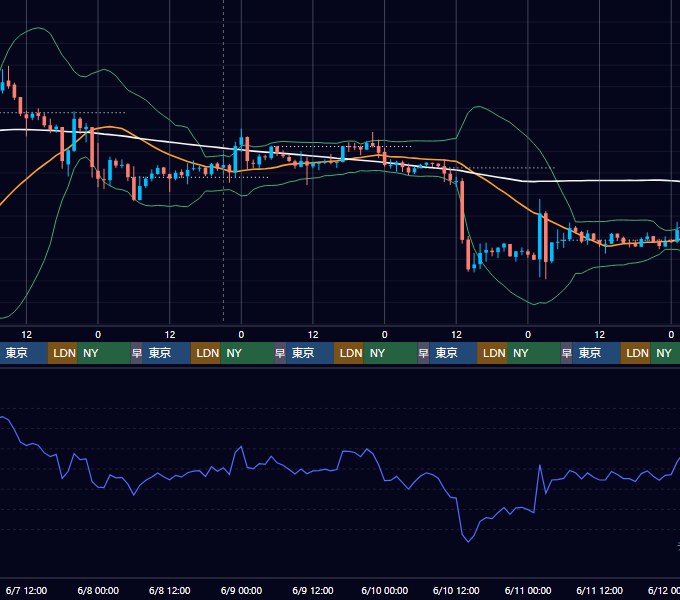
Task: Select the 東京 session block above 6/10 12:00
Action: (453, 353)
